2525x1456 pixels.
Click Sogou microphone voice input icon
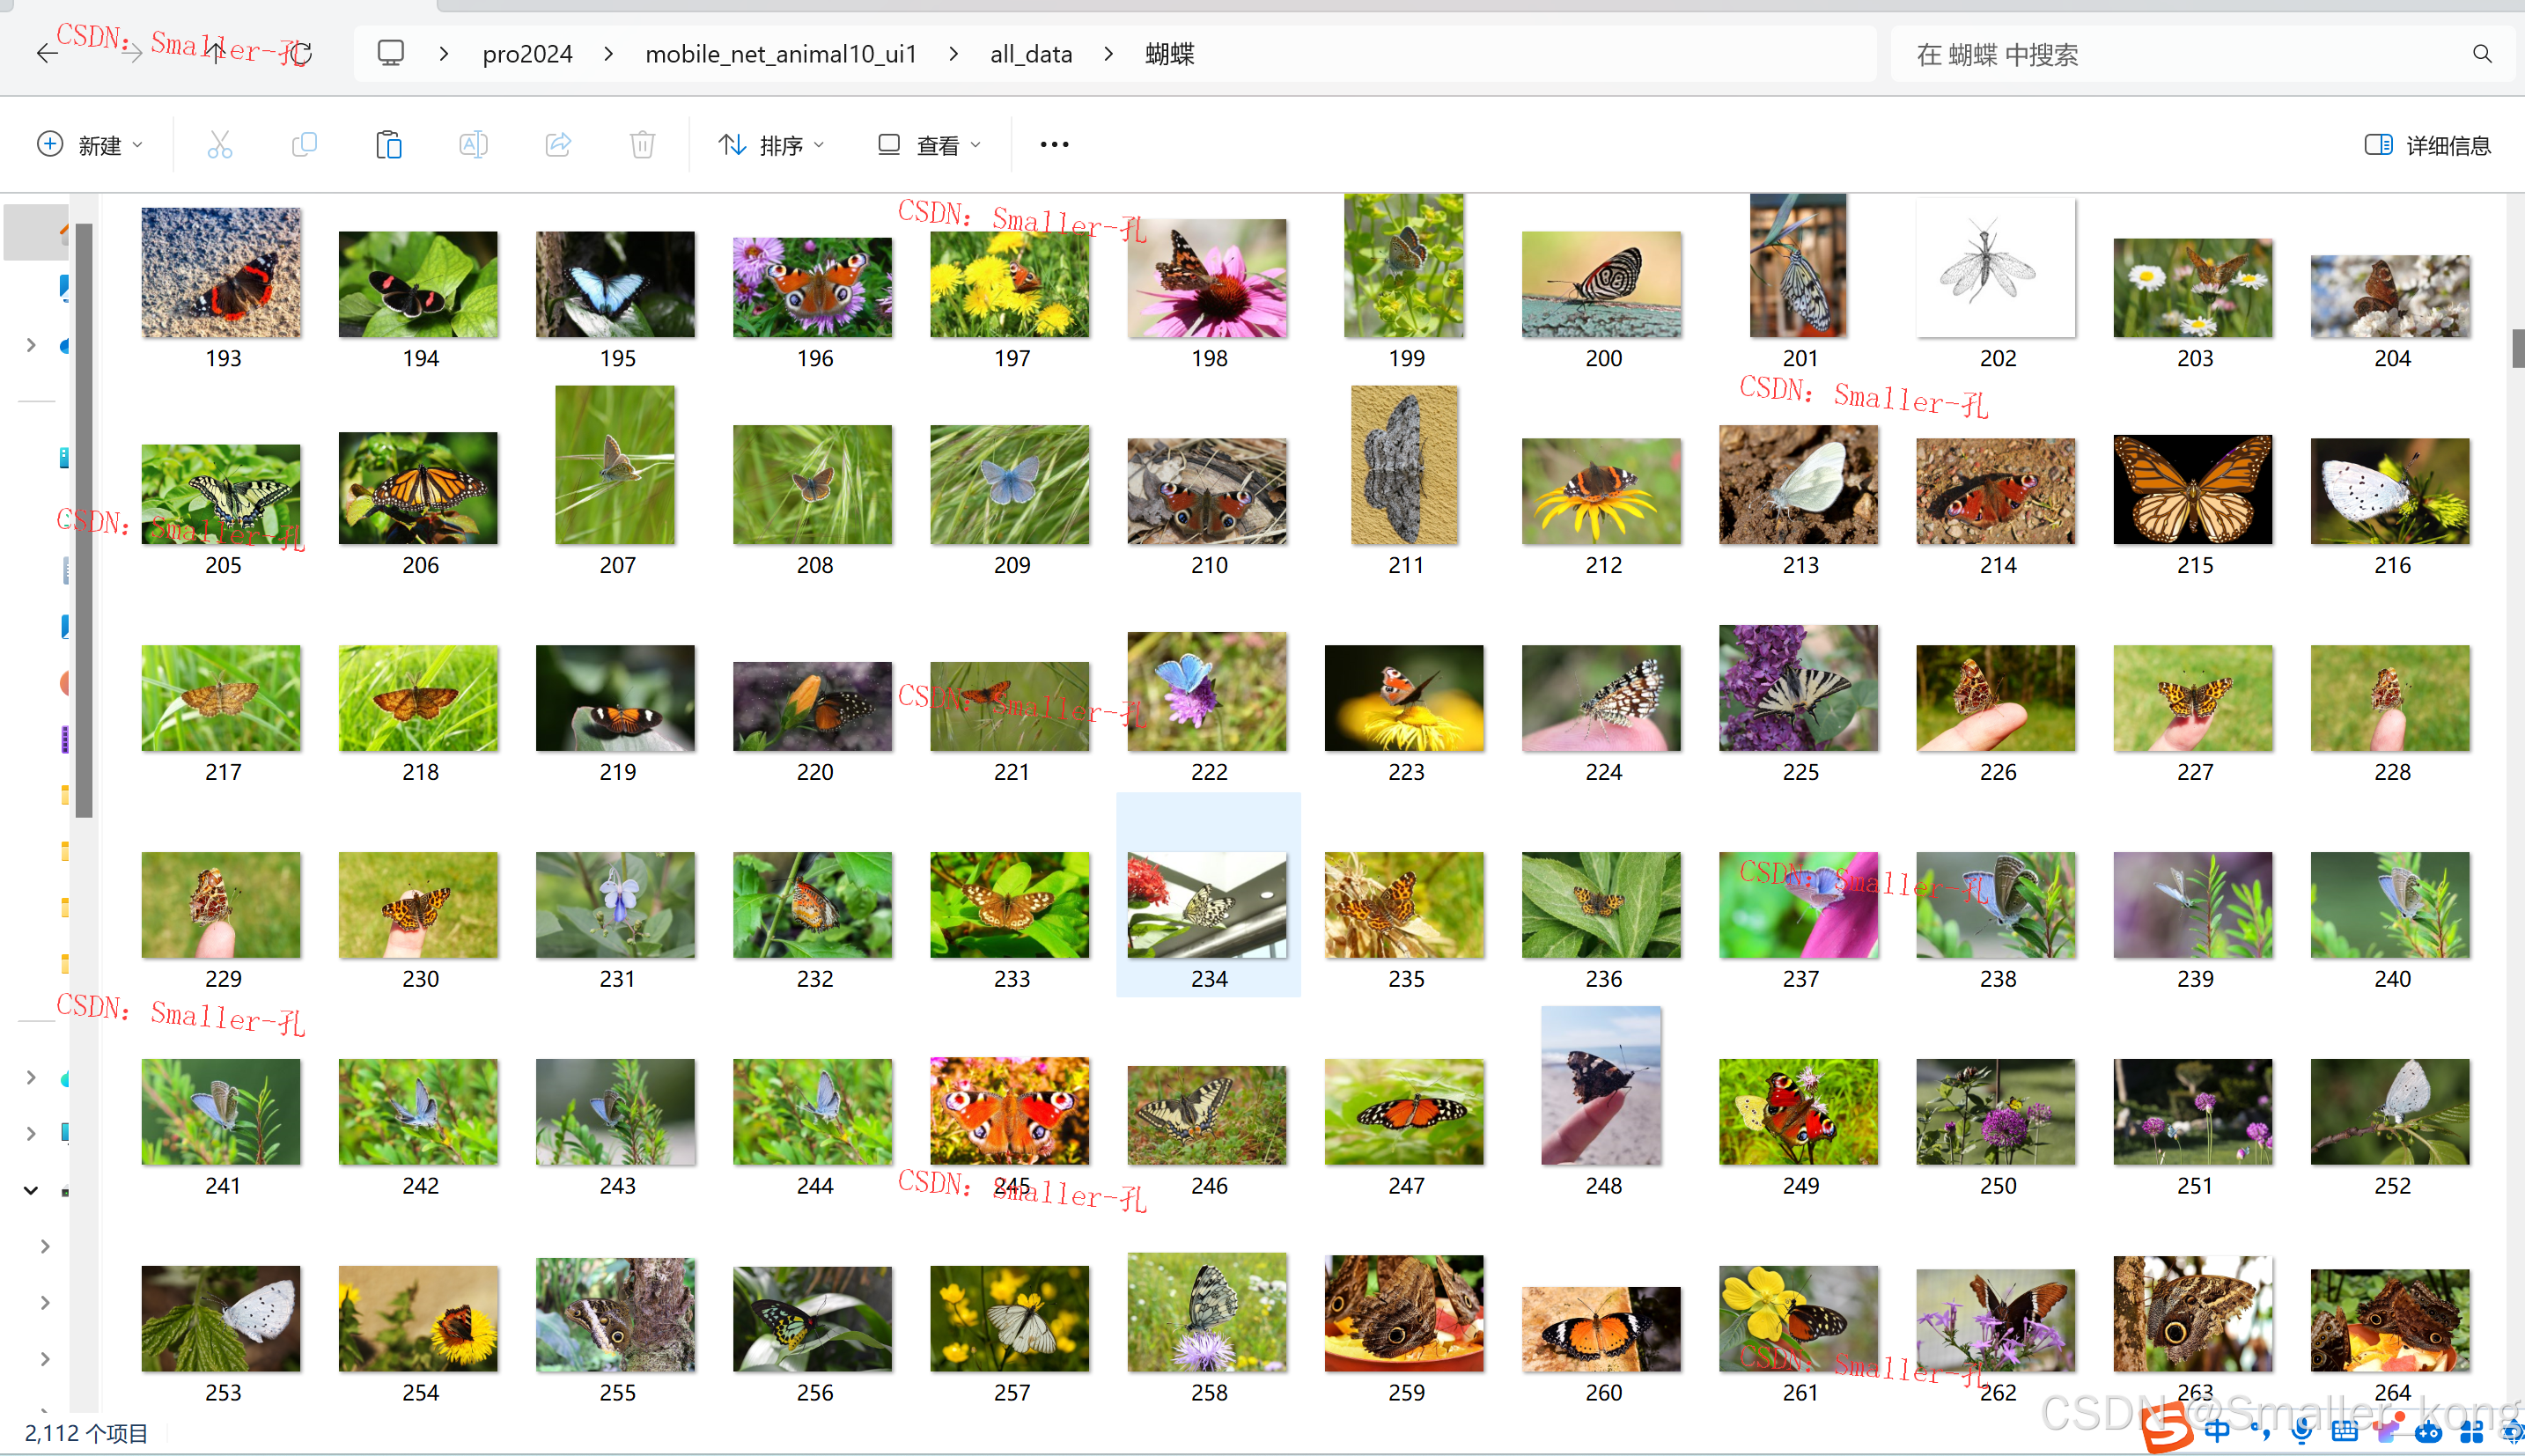[2301, 1431]
